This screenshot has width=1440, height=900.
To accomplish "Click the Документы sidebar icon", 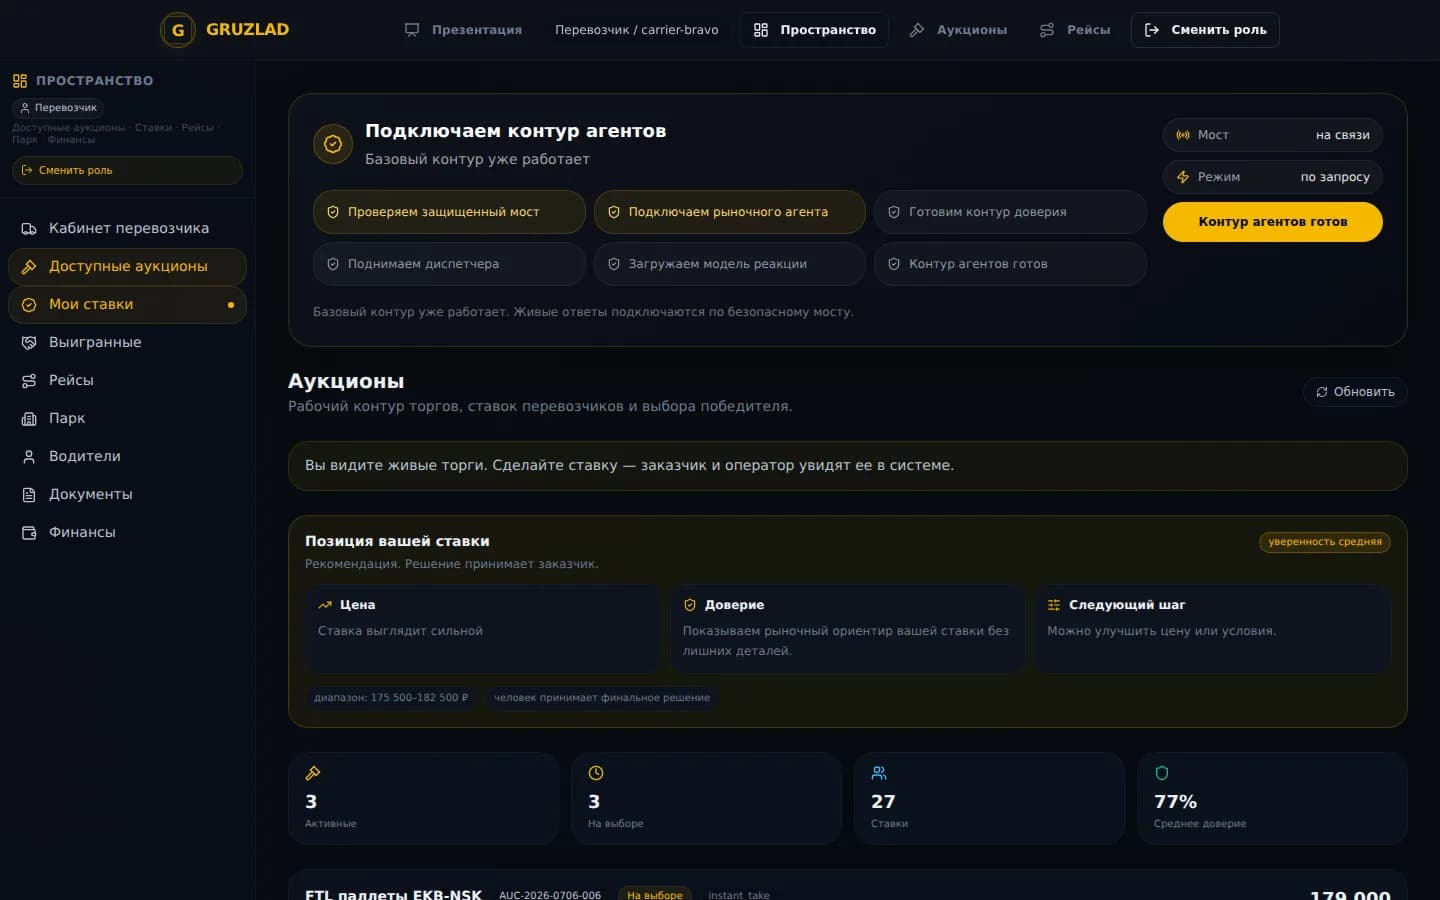I will point(29,494).
